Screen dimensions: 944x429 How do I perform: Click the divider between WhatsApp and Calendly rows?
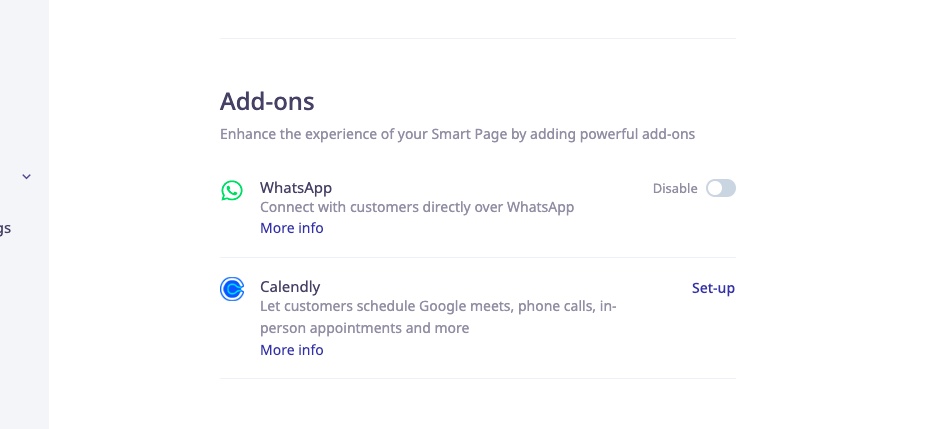(x=478, y=258)
